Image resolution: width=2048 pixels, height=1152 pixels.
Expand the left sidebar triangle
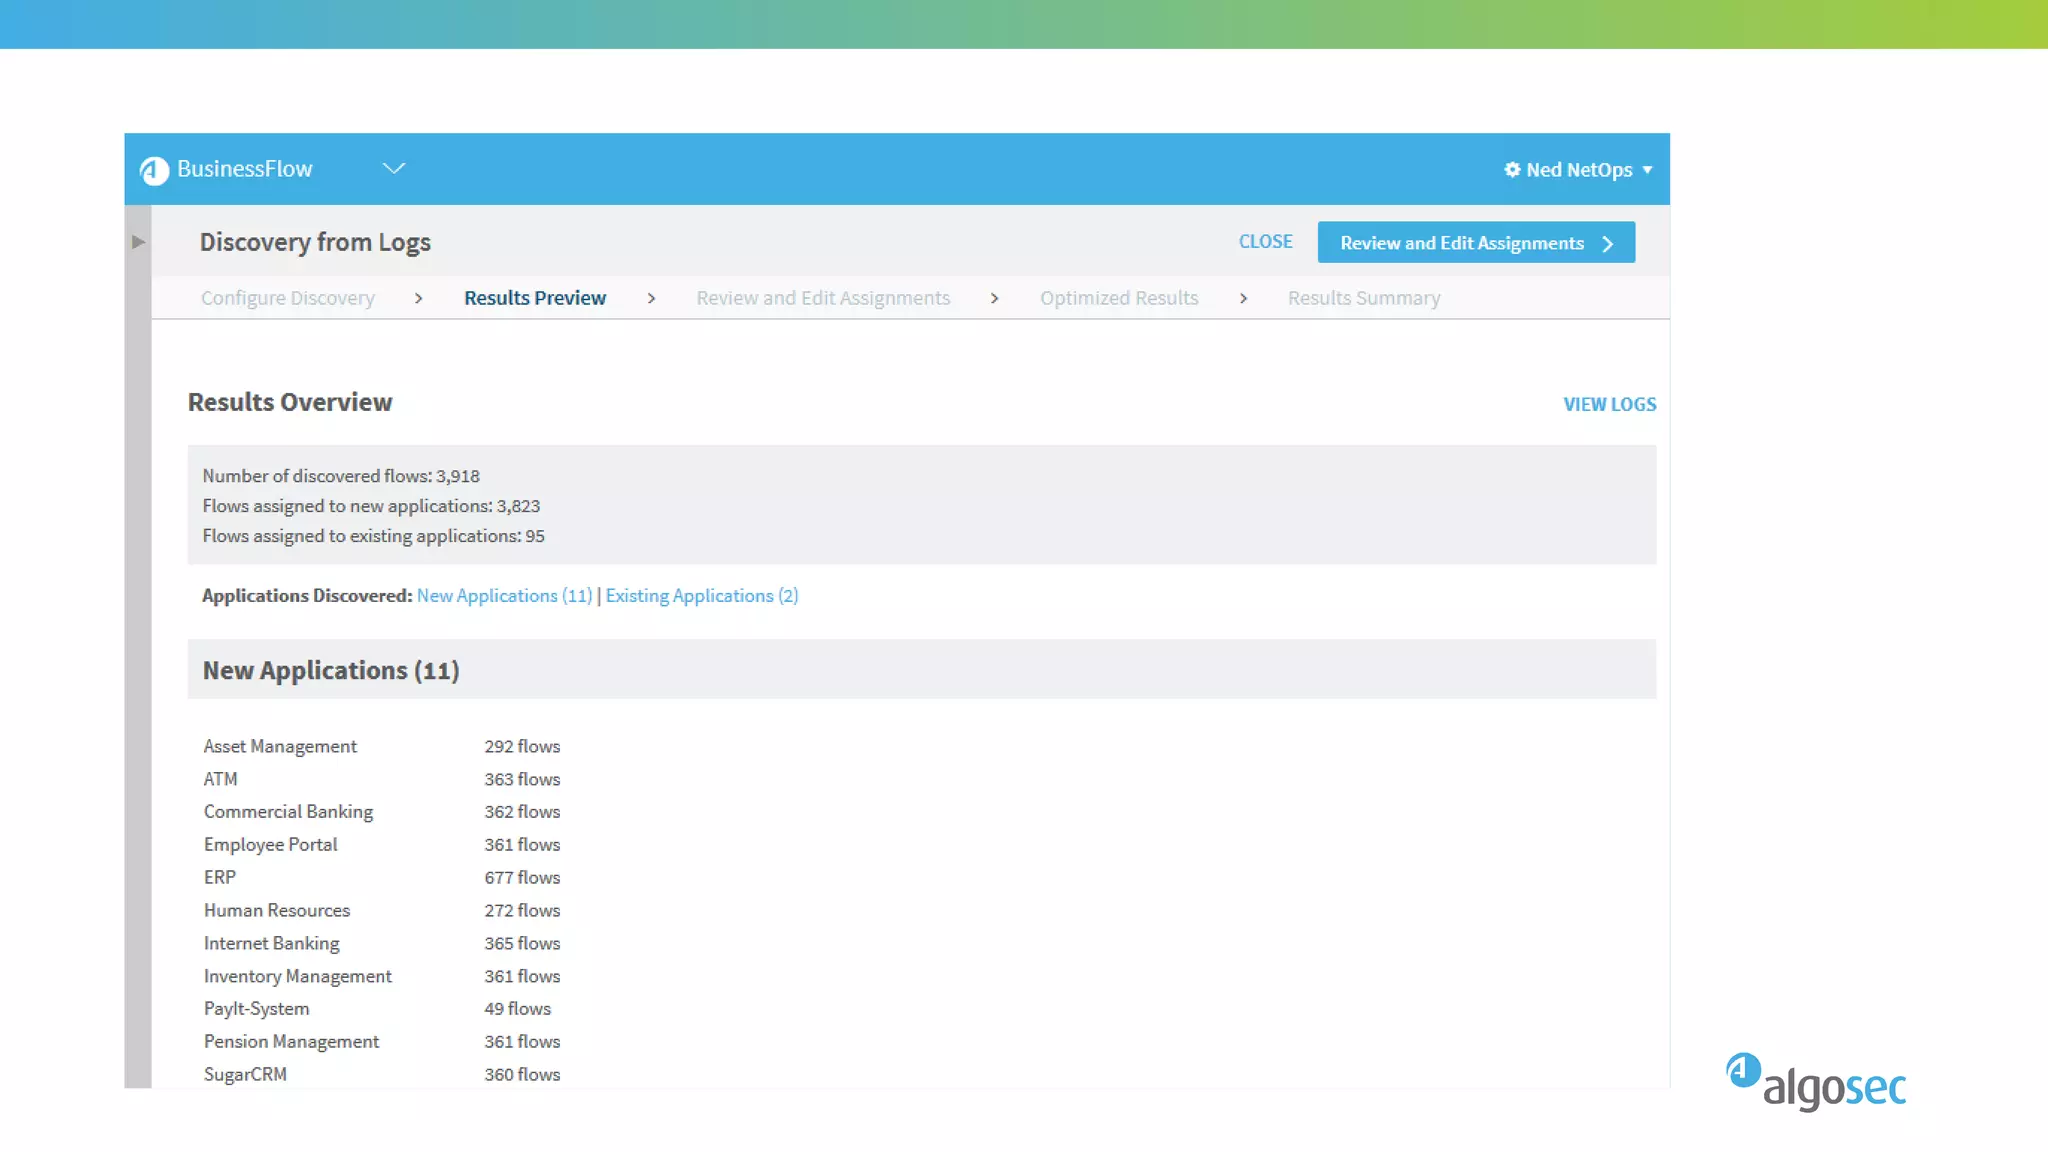(x=138, y=242)
